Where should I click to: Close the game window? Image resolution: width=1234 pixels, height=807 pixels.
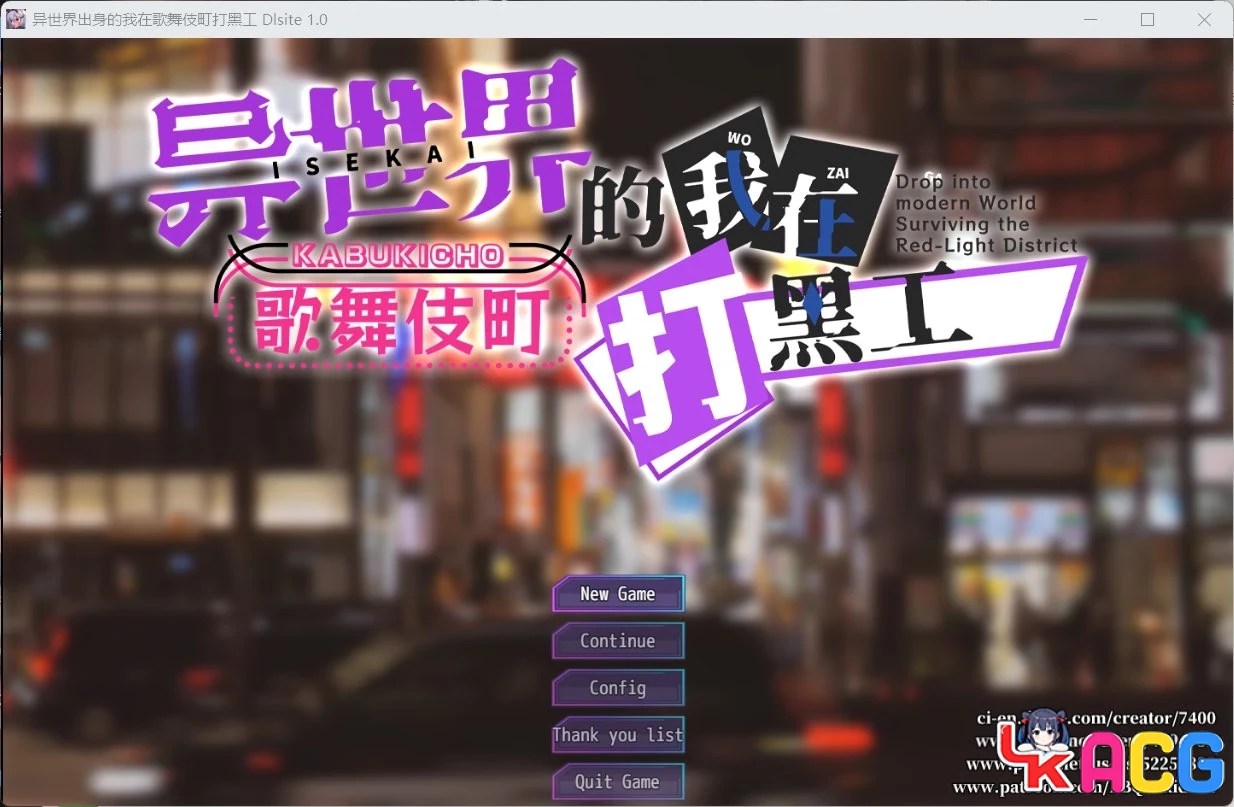1204,19
